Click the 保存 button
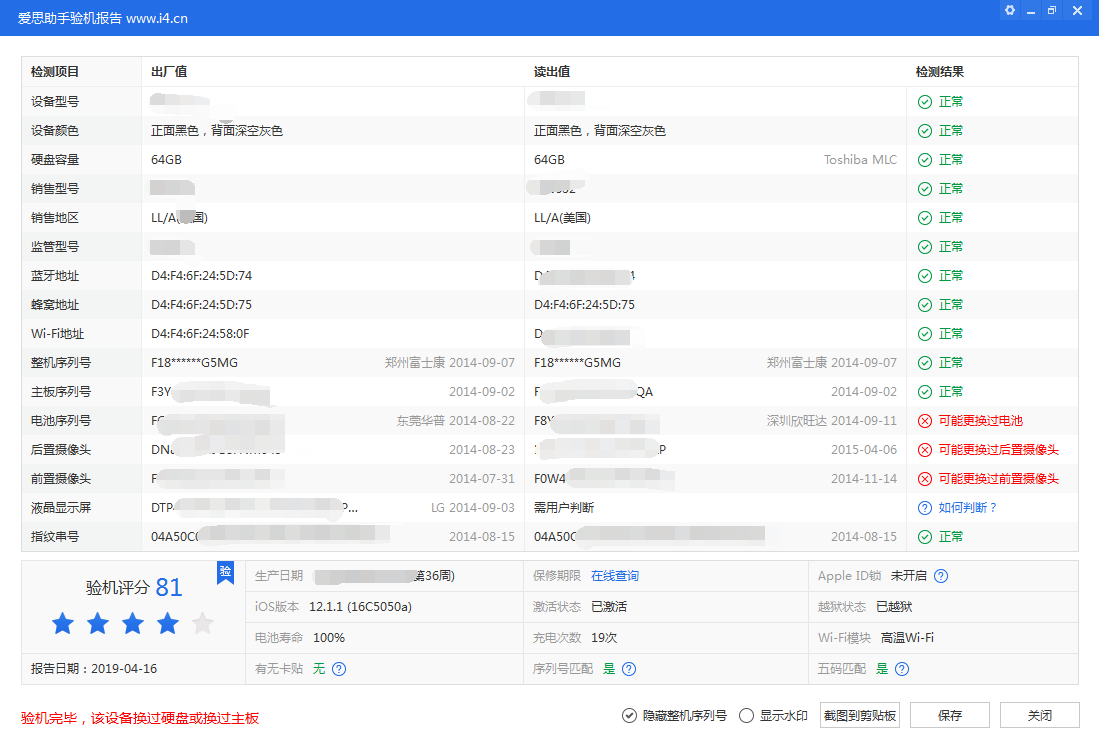1099x745 pixels. (x=949, y=715)
